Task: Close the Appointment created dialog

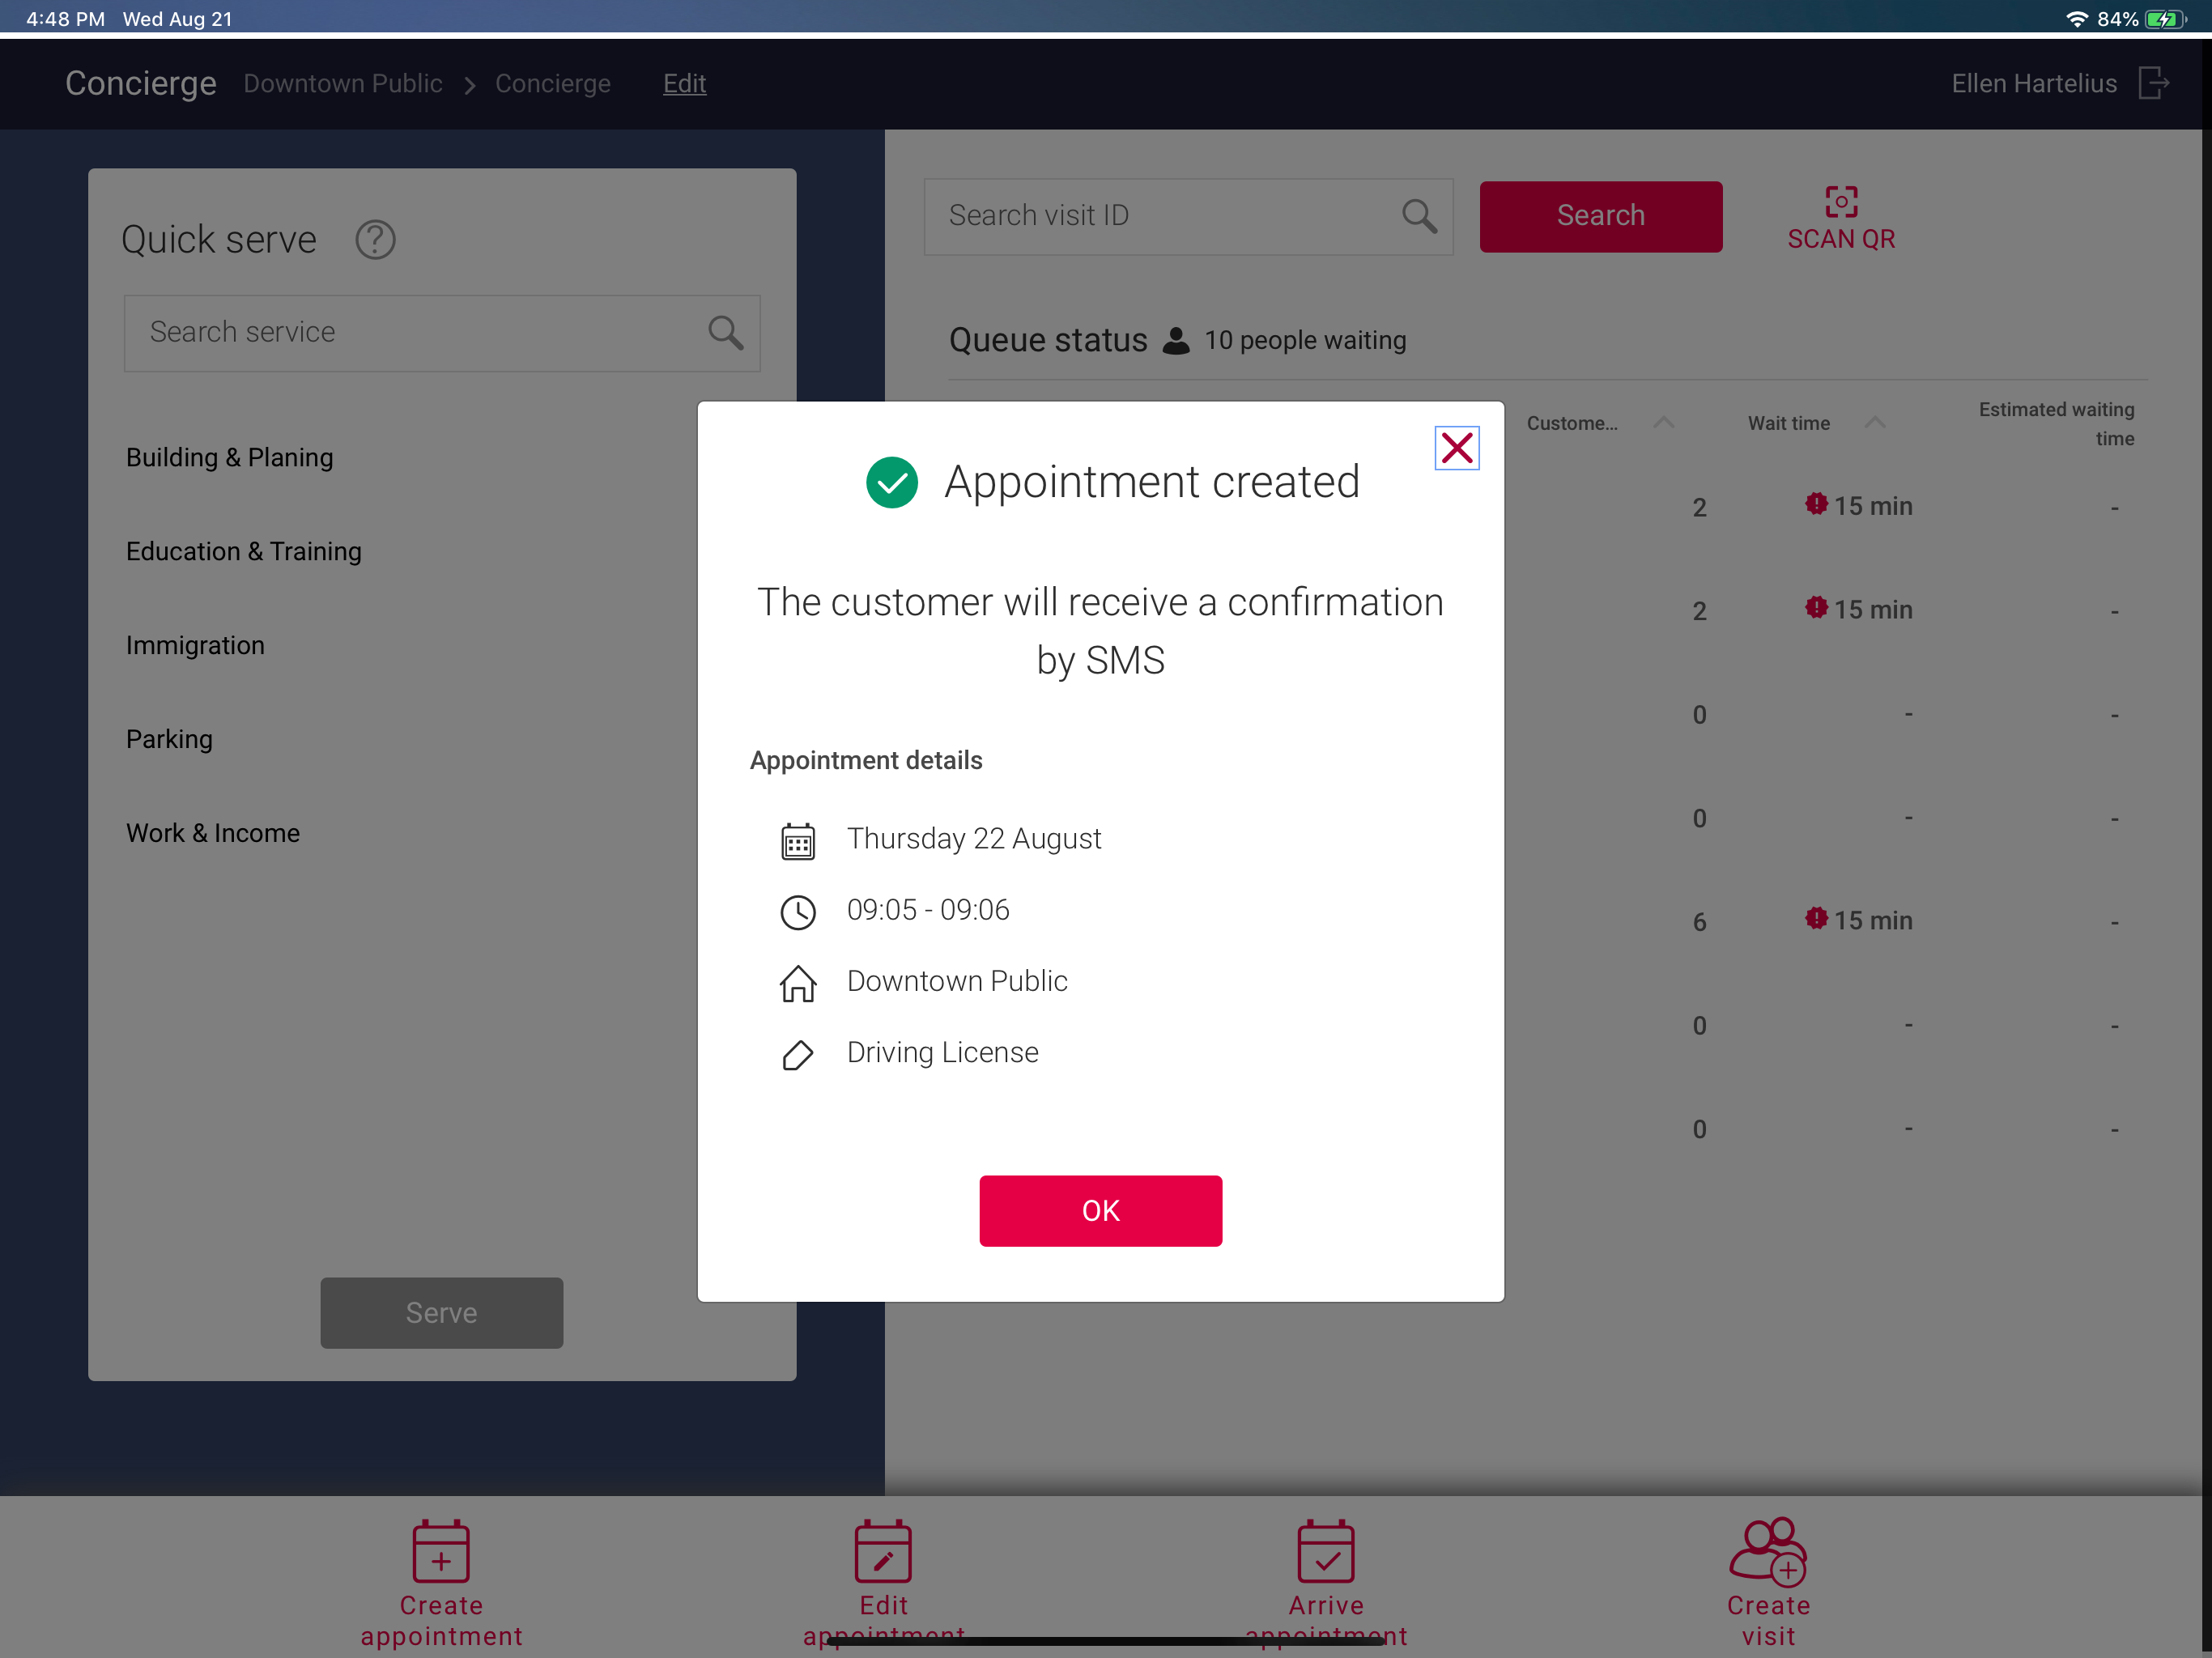Action: [x=1457, y=448]
